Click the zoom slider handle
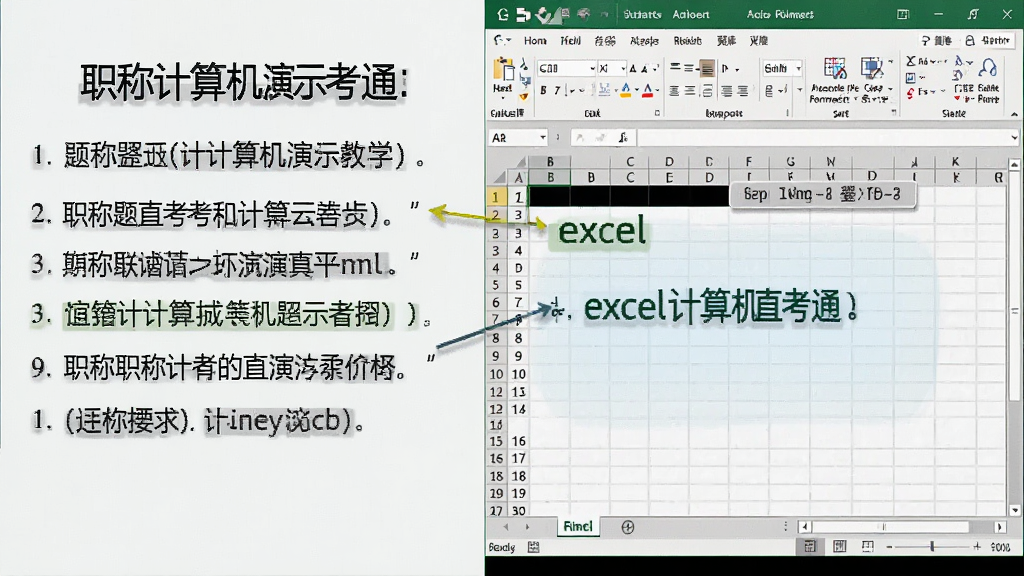1024x576 pixels. pyautogui.click(x=932, y=547)
